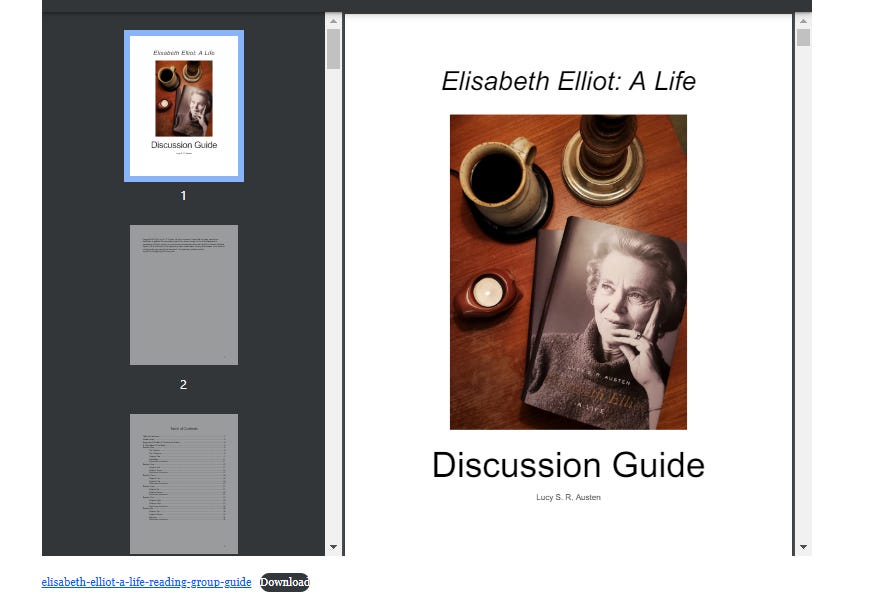Click the page number label 1
Viewport: 873px width, 600px height.
pyautogui.click(x=182, y=196)
